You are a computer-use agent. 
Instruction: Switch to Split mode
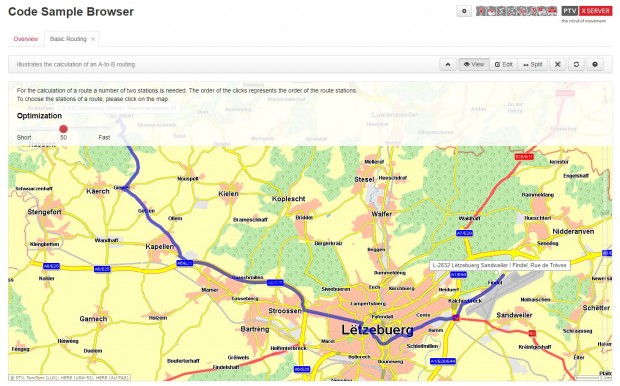(533, 64)
